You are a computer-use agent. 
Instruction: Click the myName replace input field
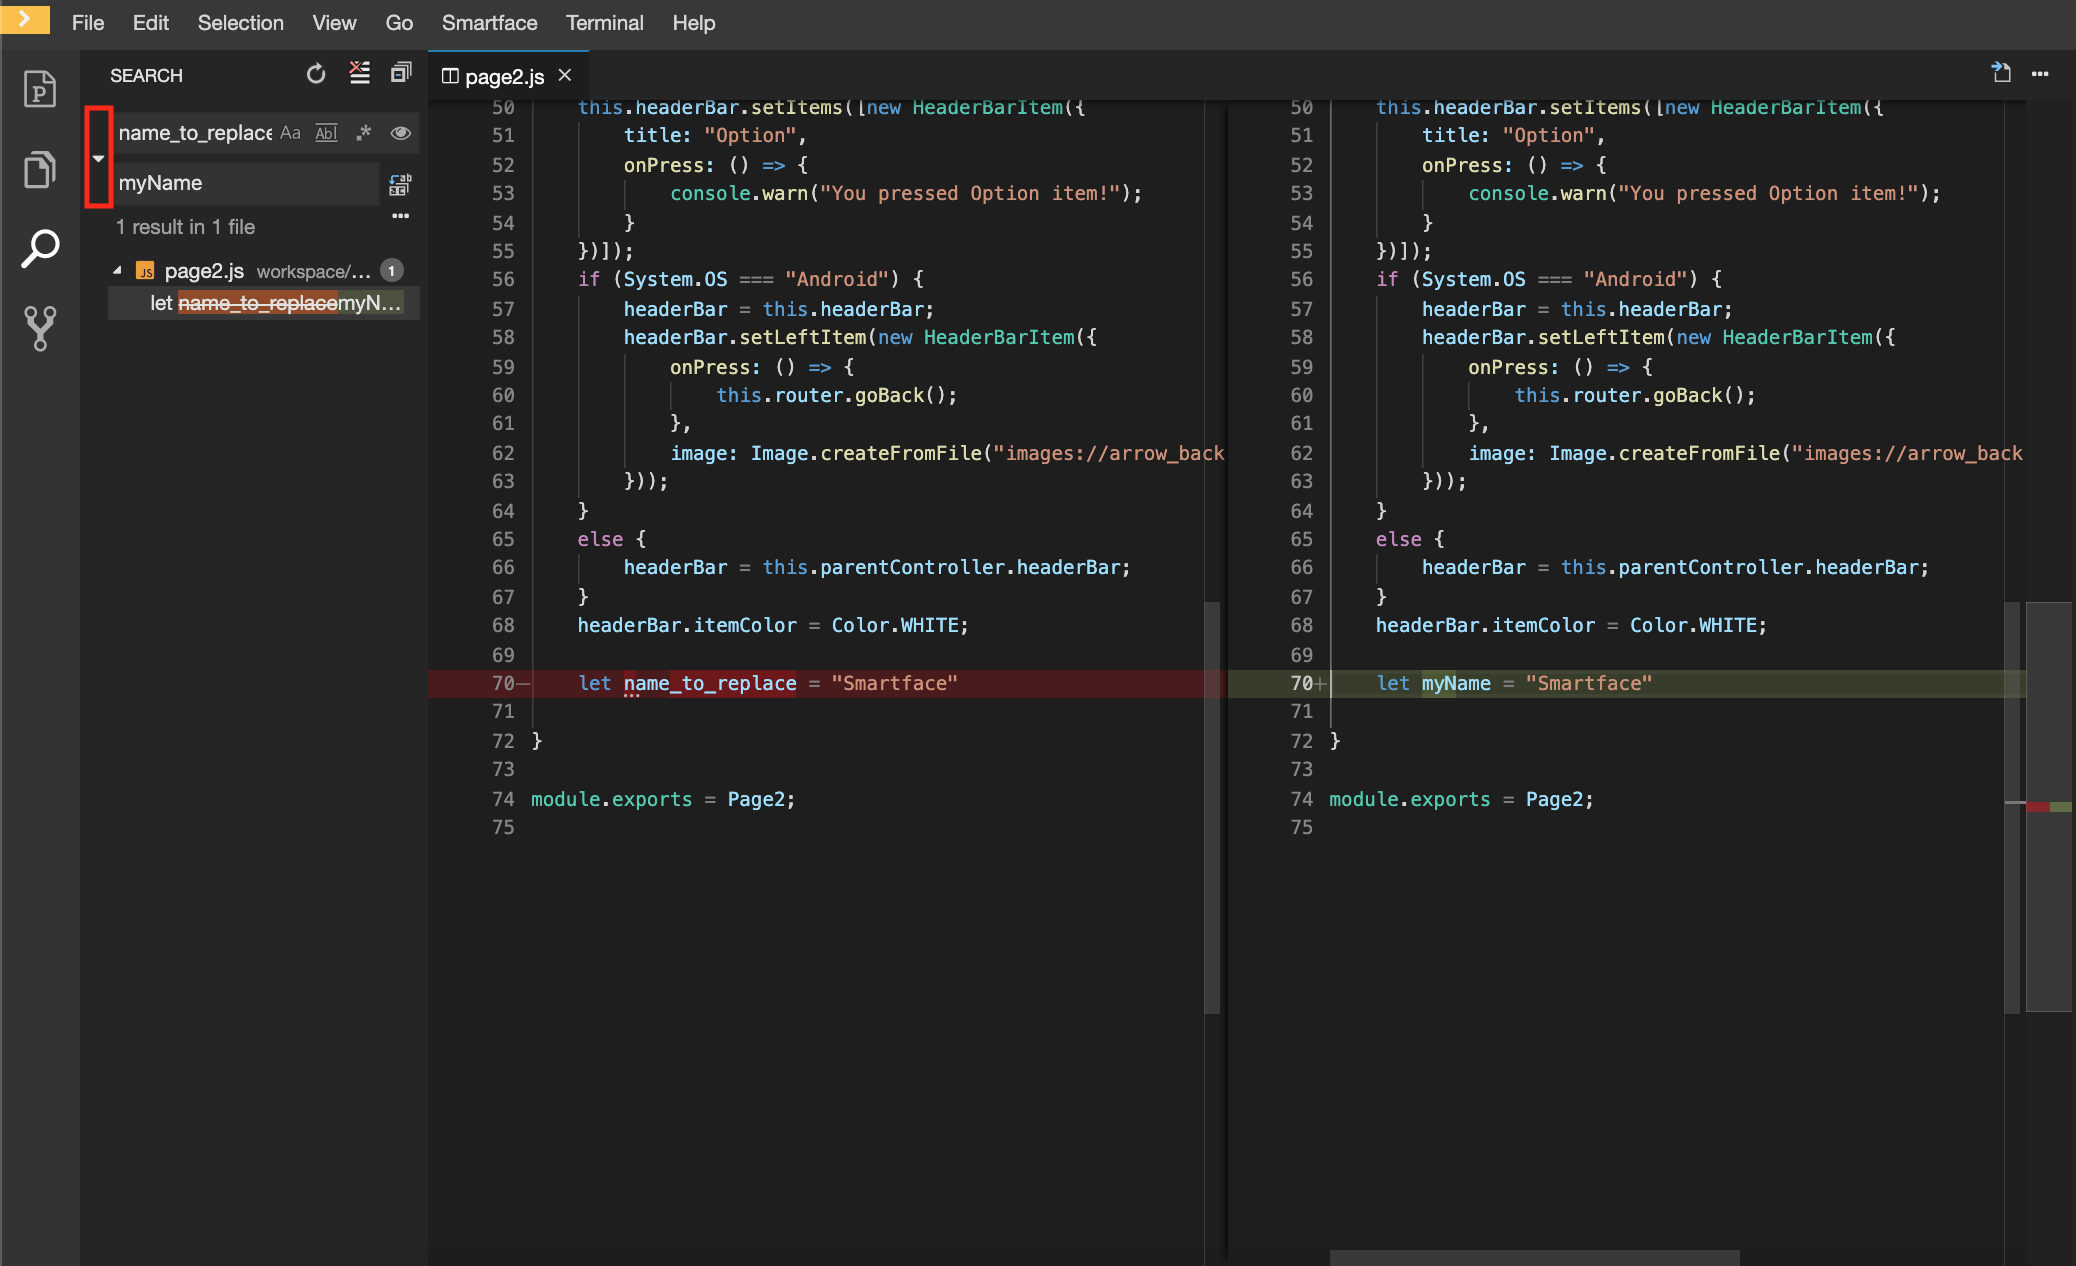245,183
